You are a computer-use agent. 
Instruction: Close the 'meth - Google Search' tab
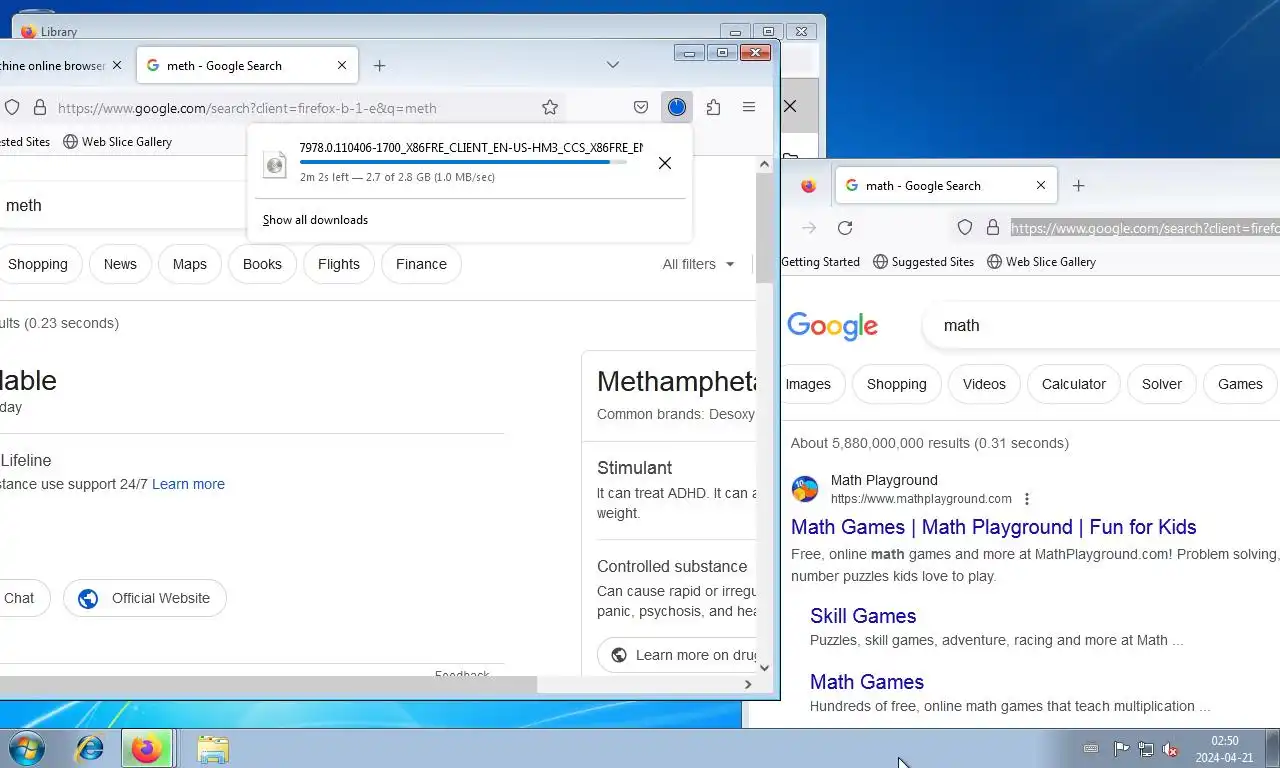[342, 65]
